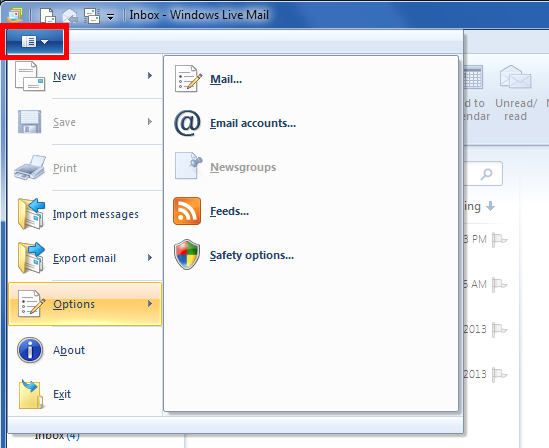Click the Newsgroups pinned page icon
The height and width of the screenshot is (448, 549).
coord(188,166)
